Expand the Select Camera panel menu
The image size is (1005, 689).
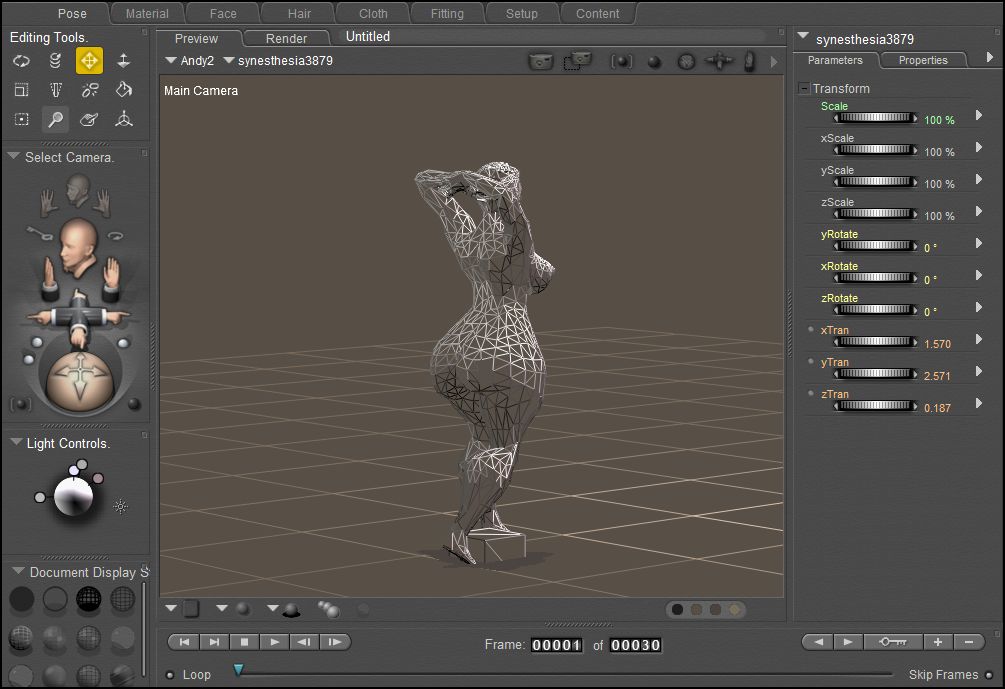point(13,156)
